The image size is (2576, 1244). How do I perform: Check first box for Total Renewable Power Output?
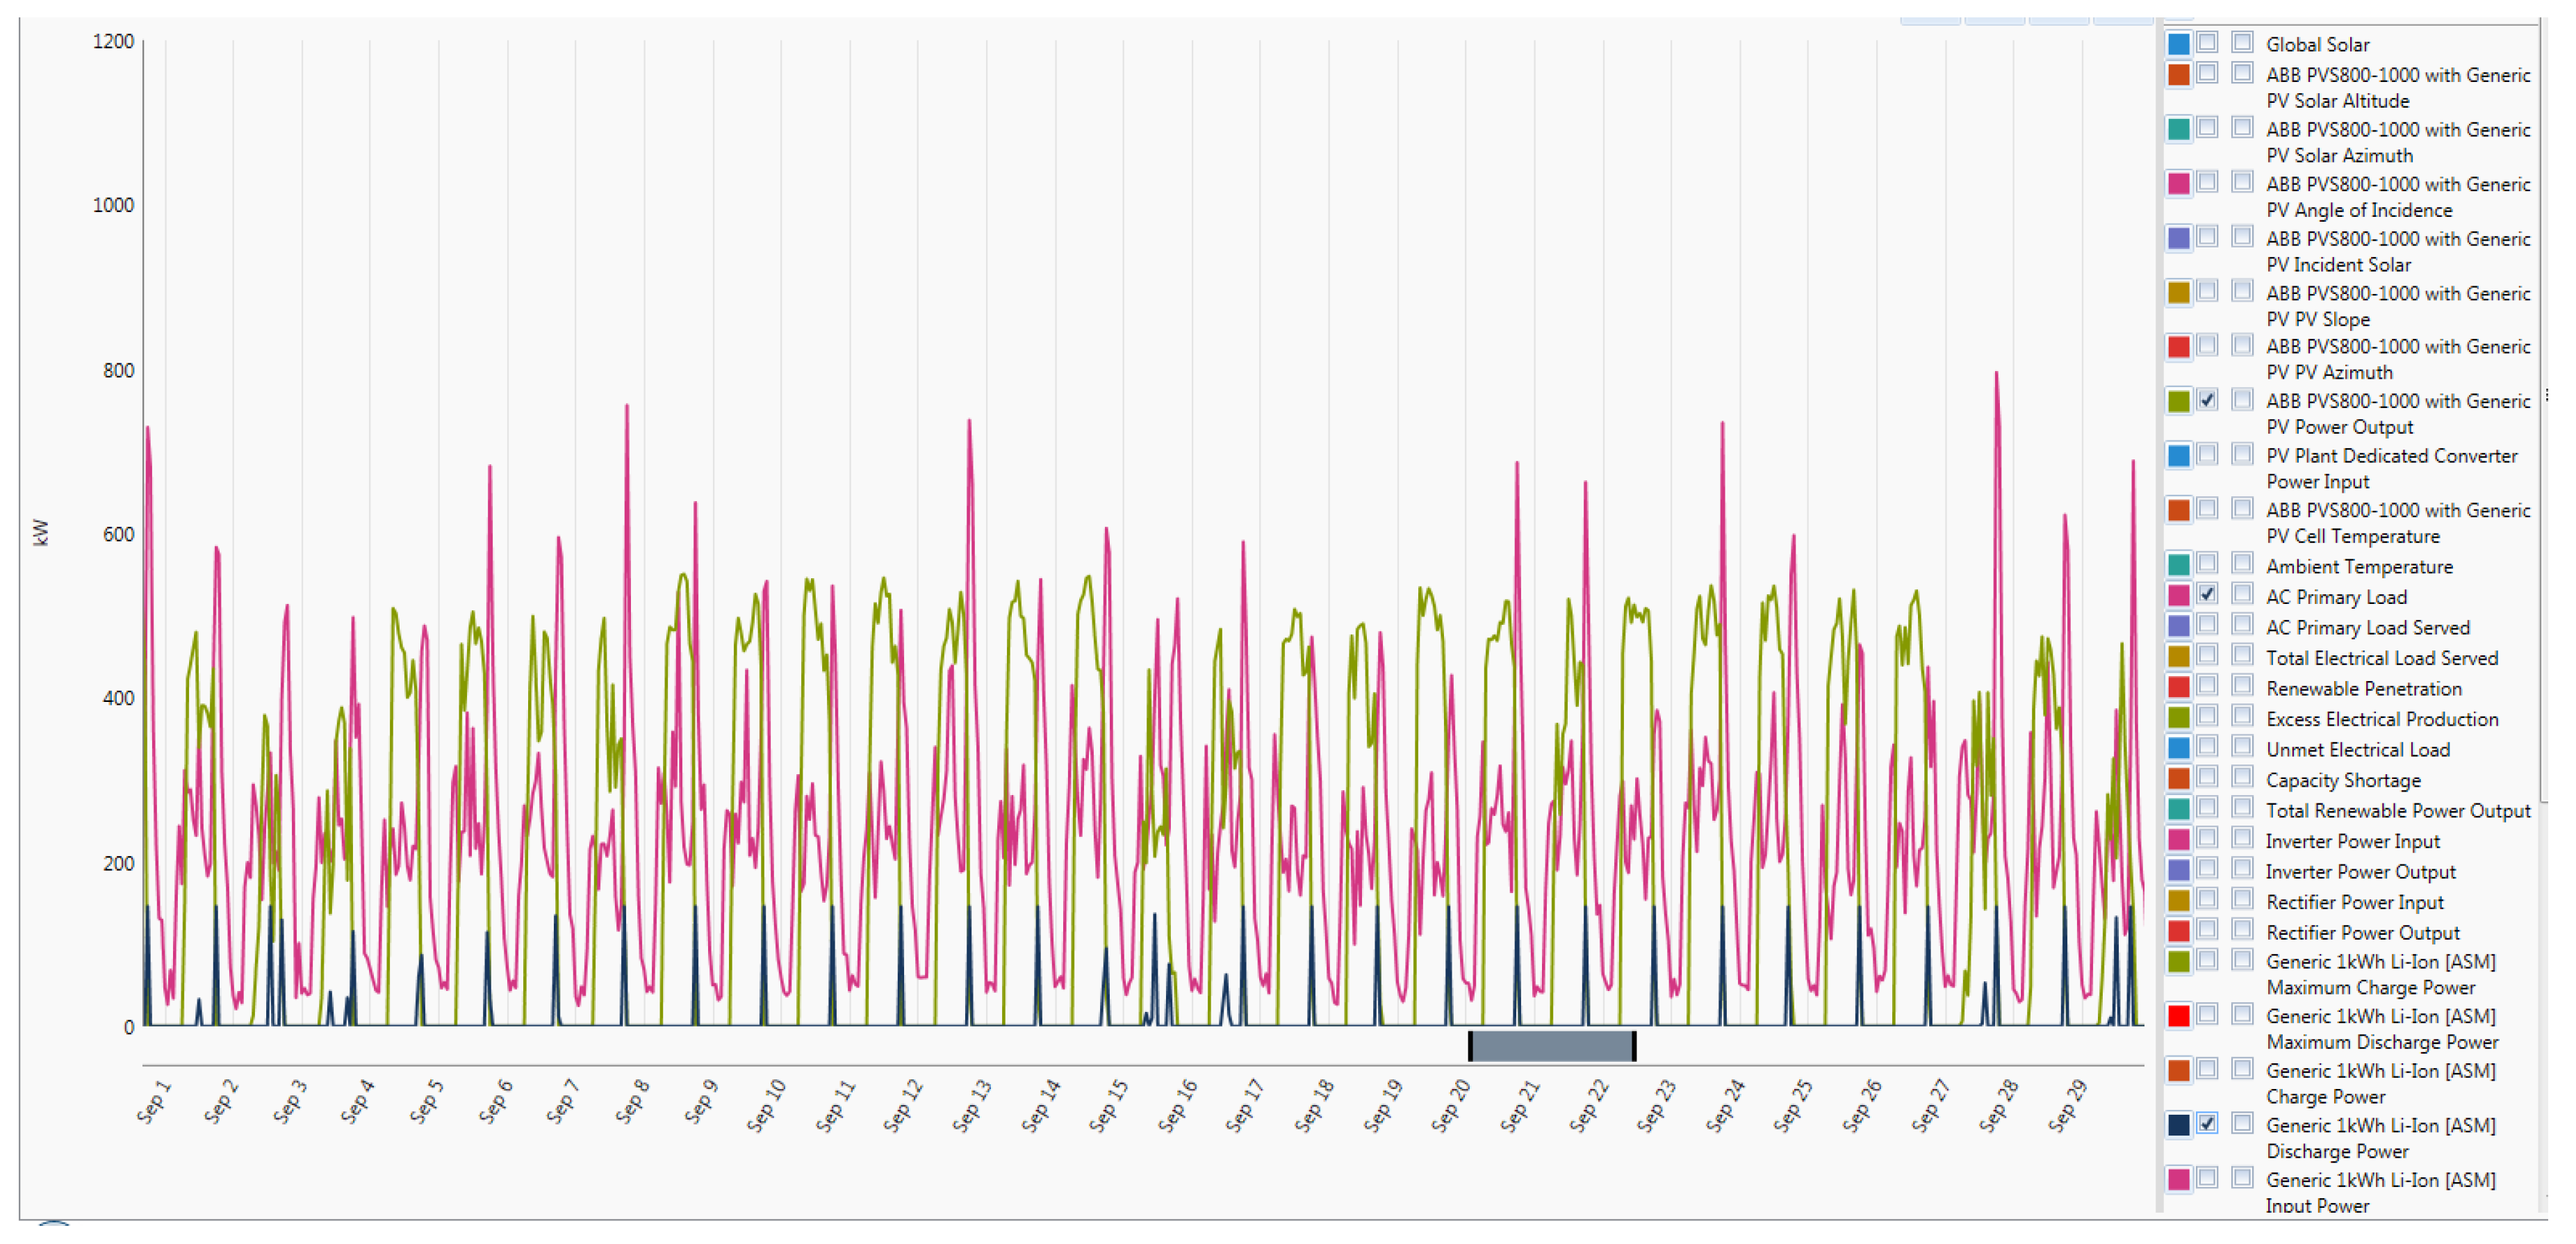2207,807
